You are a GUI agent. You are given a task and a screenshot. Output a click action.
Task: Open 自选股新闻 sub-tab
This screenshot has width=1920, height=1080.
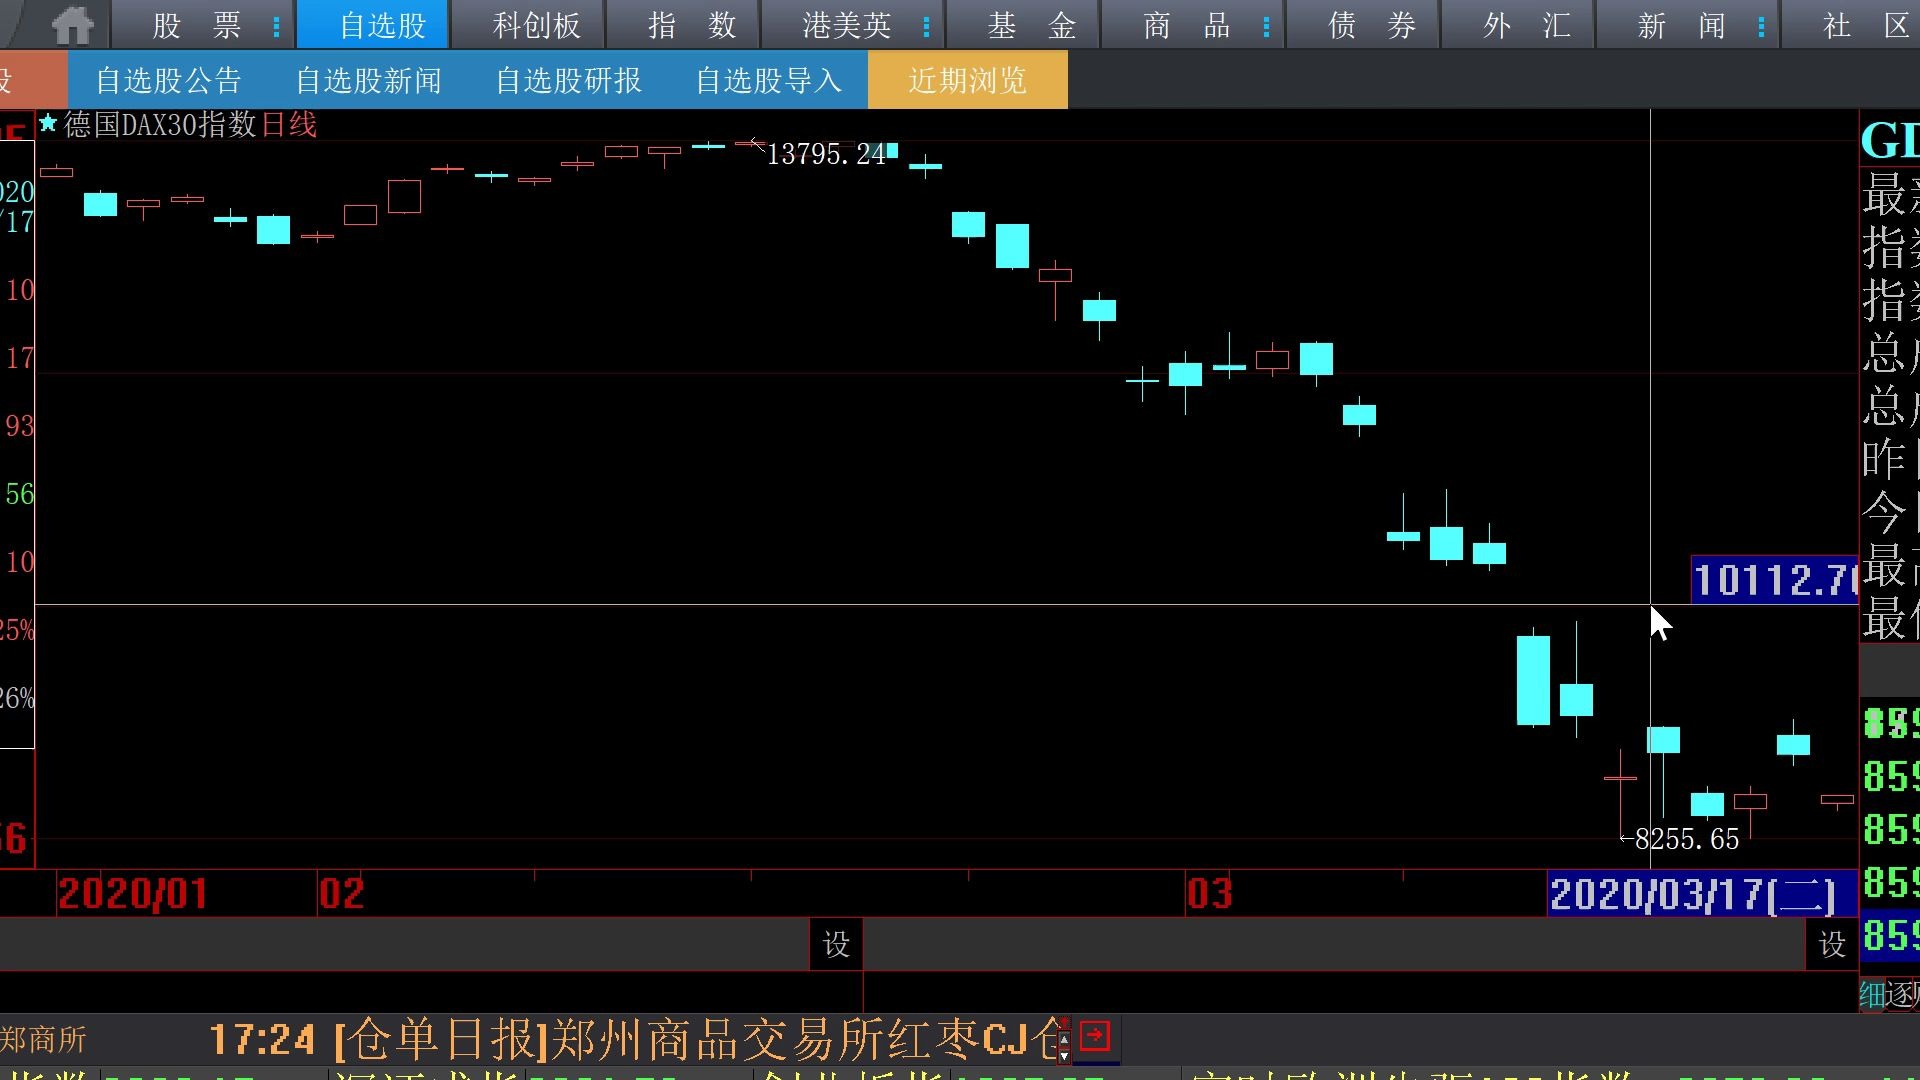368,80
